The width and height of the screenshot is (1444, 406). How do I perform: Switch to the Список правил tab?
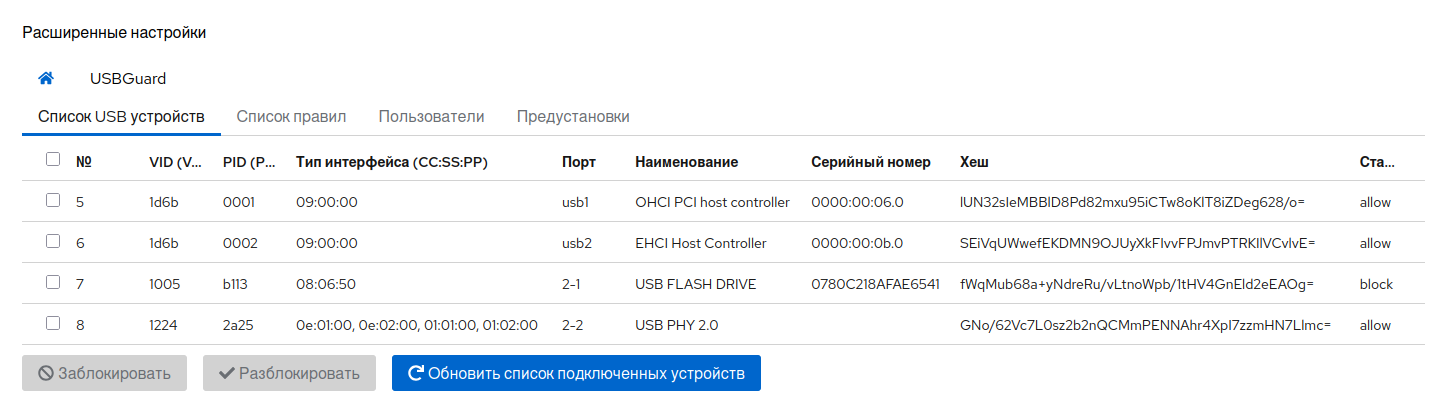click(x=291, y=117)
